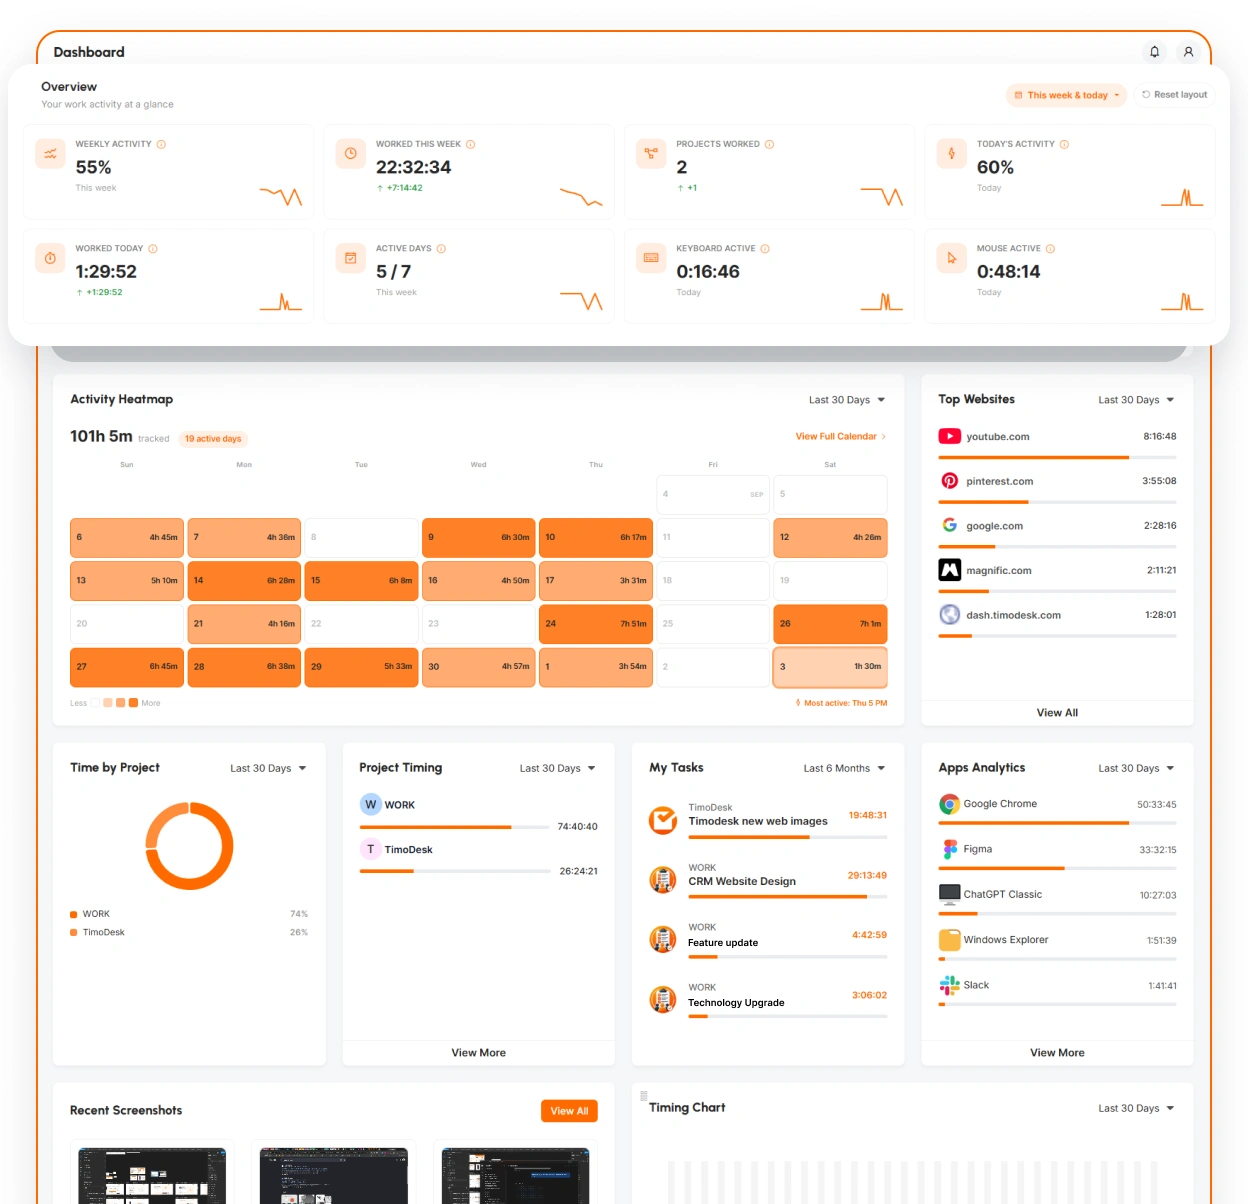1248x1204 pixels.
Task: Click the Today's Activity info icon
Action: coord(1064,144)
